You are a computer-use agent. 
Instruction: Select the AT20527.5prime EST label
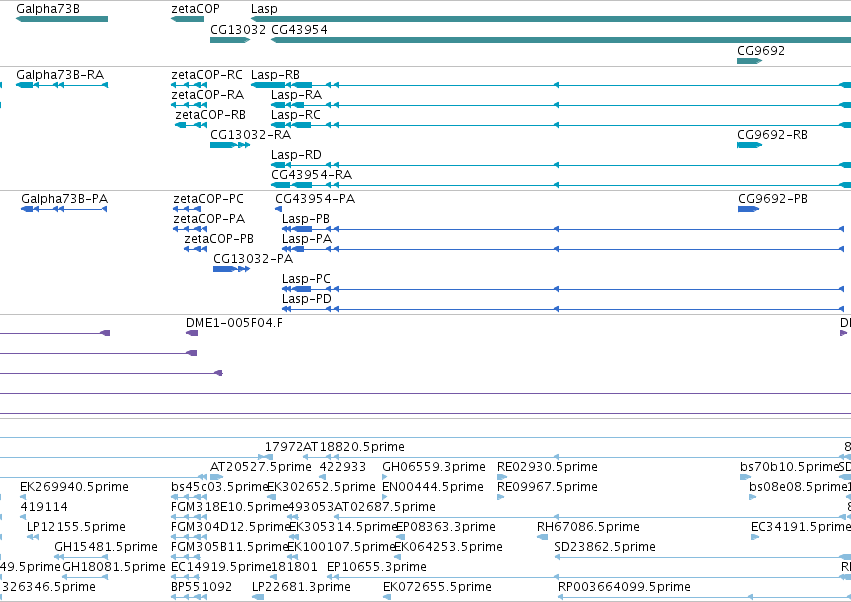(261, 467)
